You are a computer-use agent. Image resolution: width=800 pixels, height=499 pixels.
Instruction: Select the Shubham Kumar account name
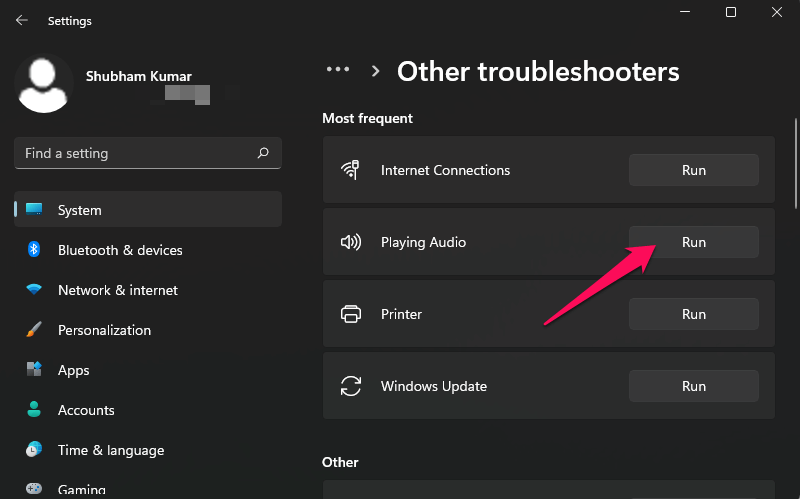pyautogui.click(x=137, y=75)
